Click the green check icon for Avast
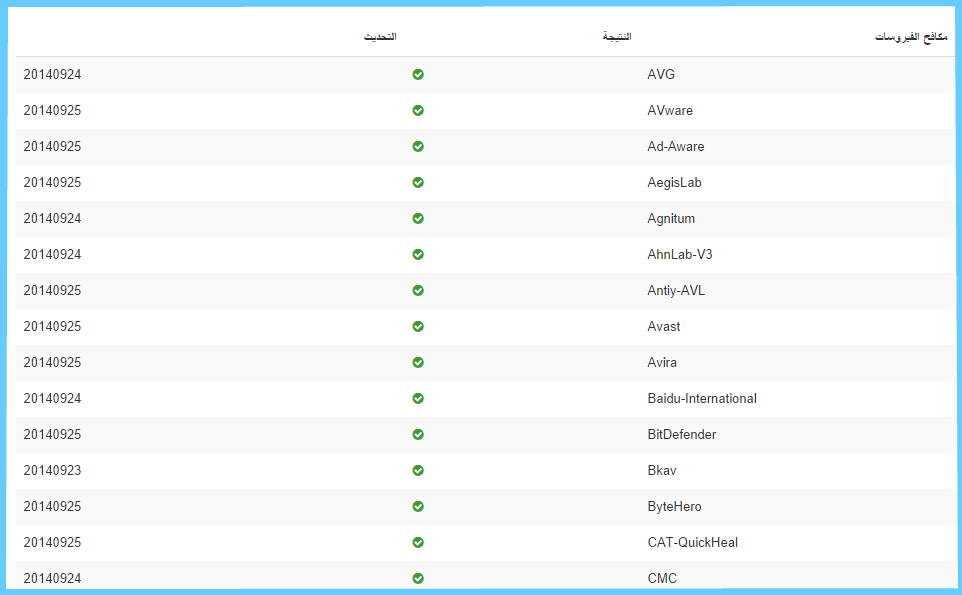 [418, 326]
